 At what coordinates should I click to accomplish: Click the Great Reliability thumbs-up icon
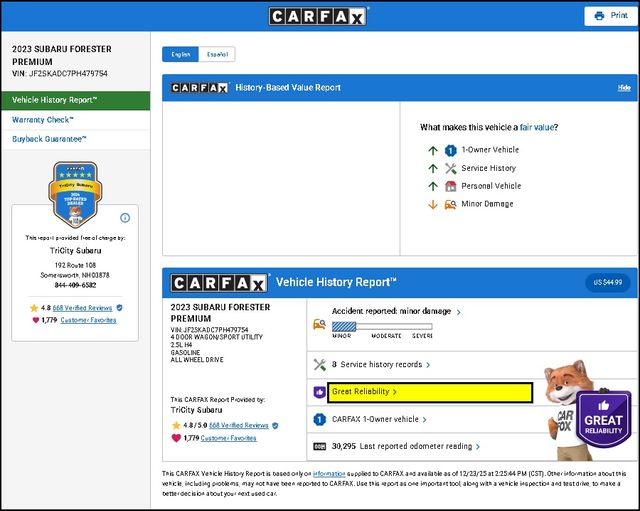320,392
